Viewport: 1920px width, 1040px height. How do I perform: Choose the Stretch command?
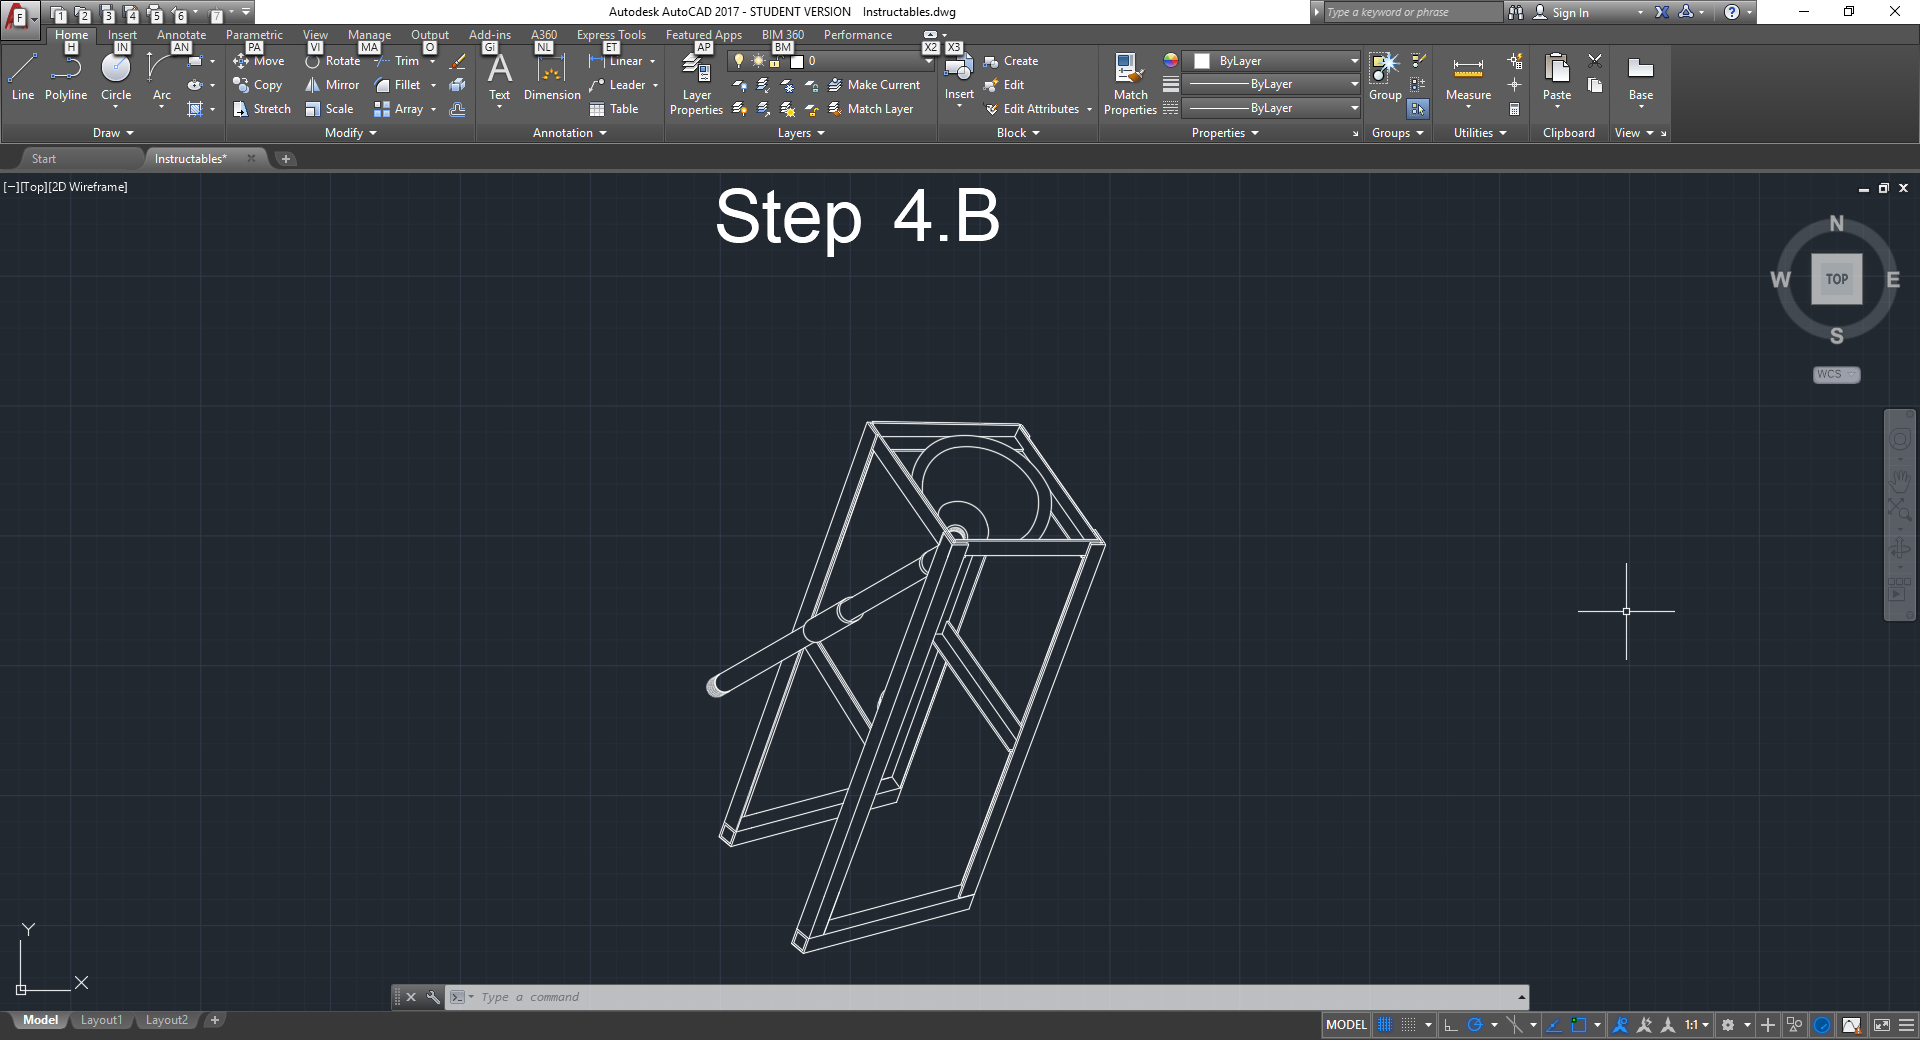(262, 109)
